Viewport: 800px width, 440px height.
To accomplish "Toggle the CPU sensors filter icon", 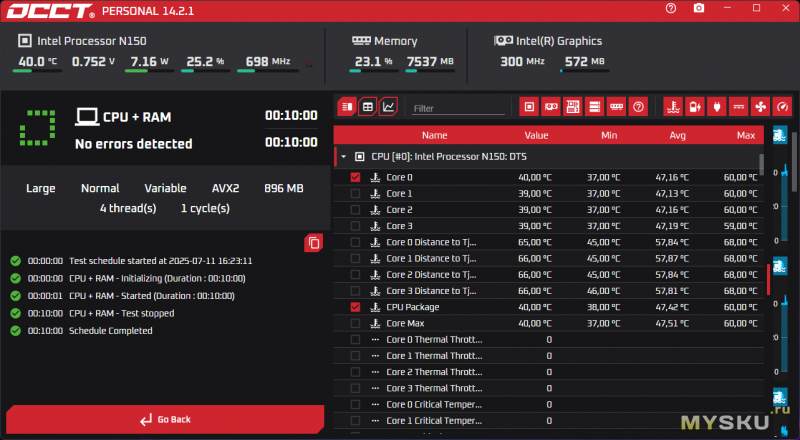I will 529,107.
